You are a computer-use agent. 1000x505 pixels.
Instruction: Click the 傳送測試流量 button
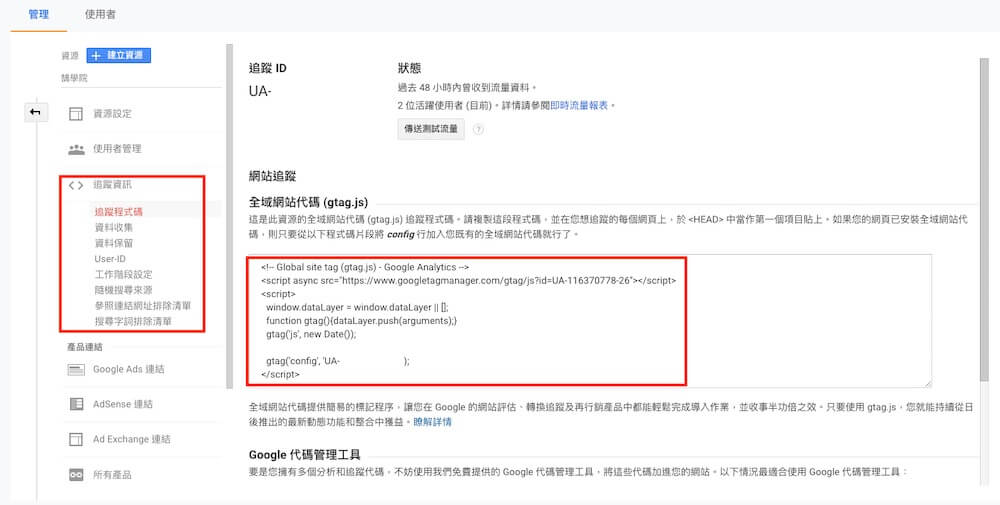pos(431,129)
